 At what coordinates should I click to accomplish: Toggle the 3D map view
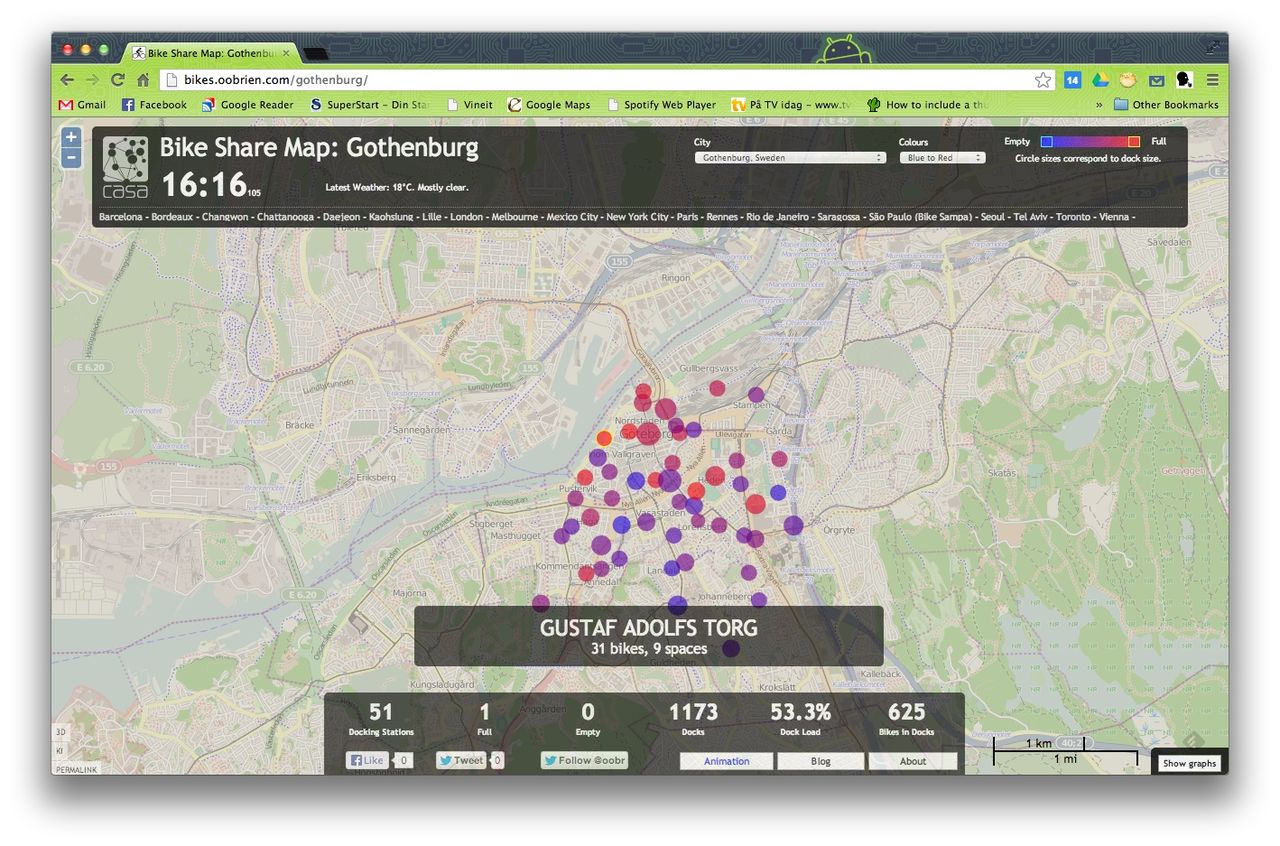[x=60, y=733]
